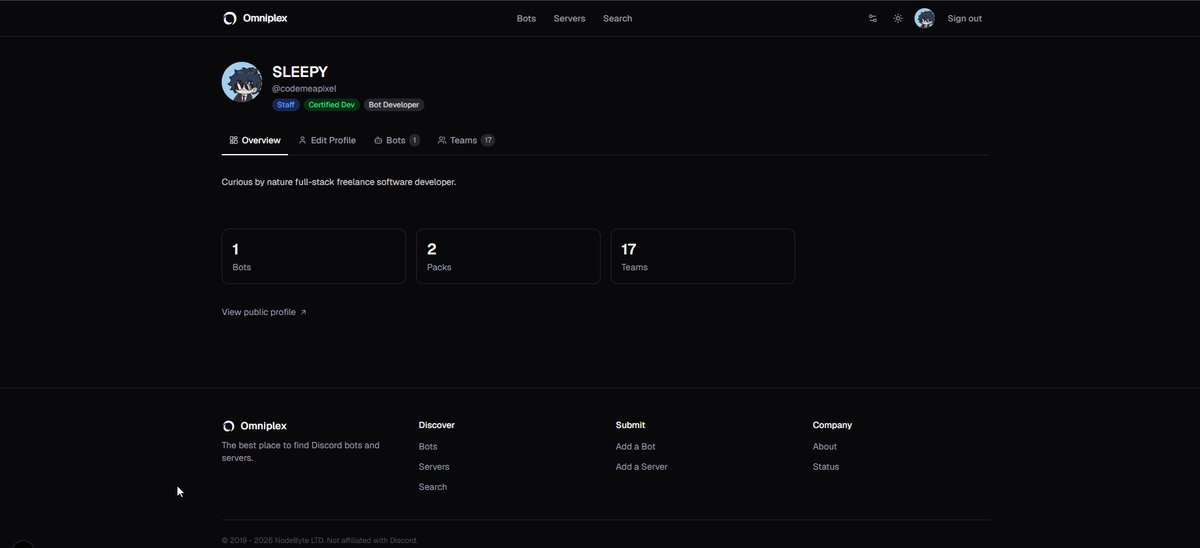Click the small user avatar in header
This screenshot has height=548, width=1200.
[924, 18]
